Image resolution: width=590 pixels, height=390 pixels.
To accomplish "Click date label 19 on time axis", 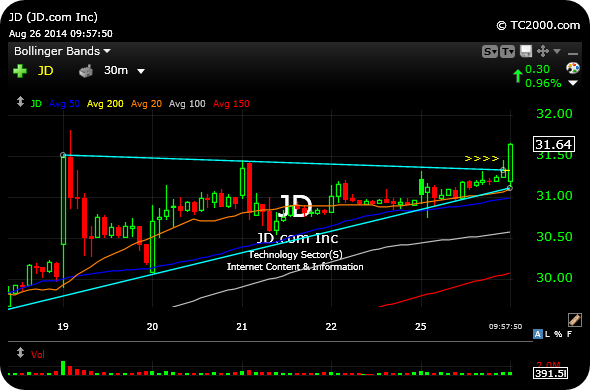I will tap(63, 326).
